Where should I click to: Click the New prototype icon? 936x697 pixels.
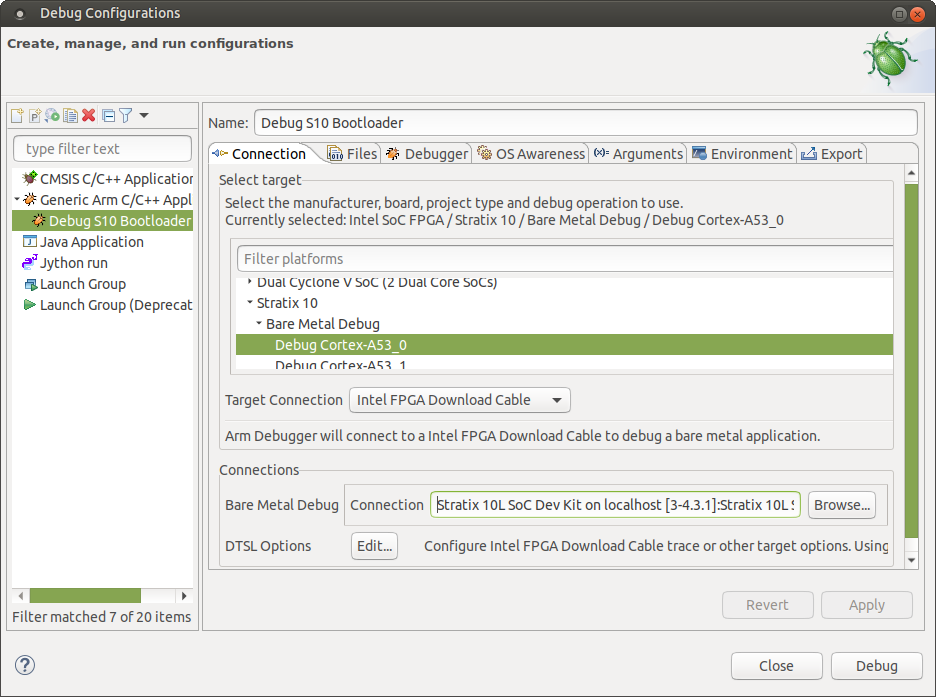click(34, 116)
